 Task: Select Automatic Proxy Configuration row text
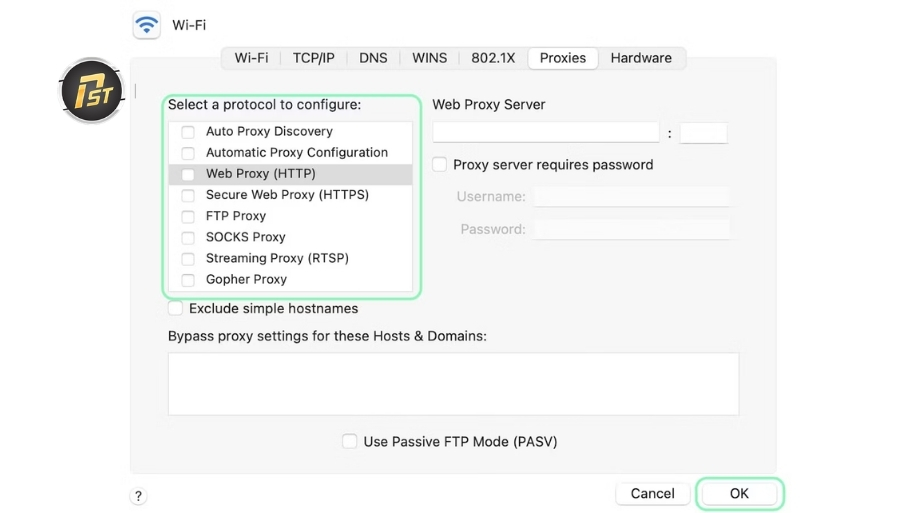[297, 152]
